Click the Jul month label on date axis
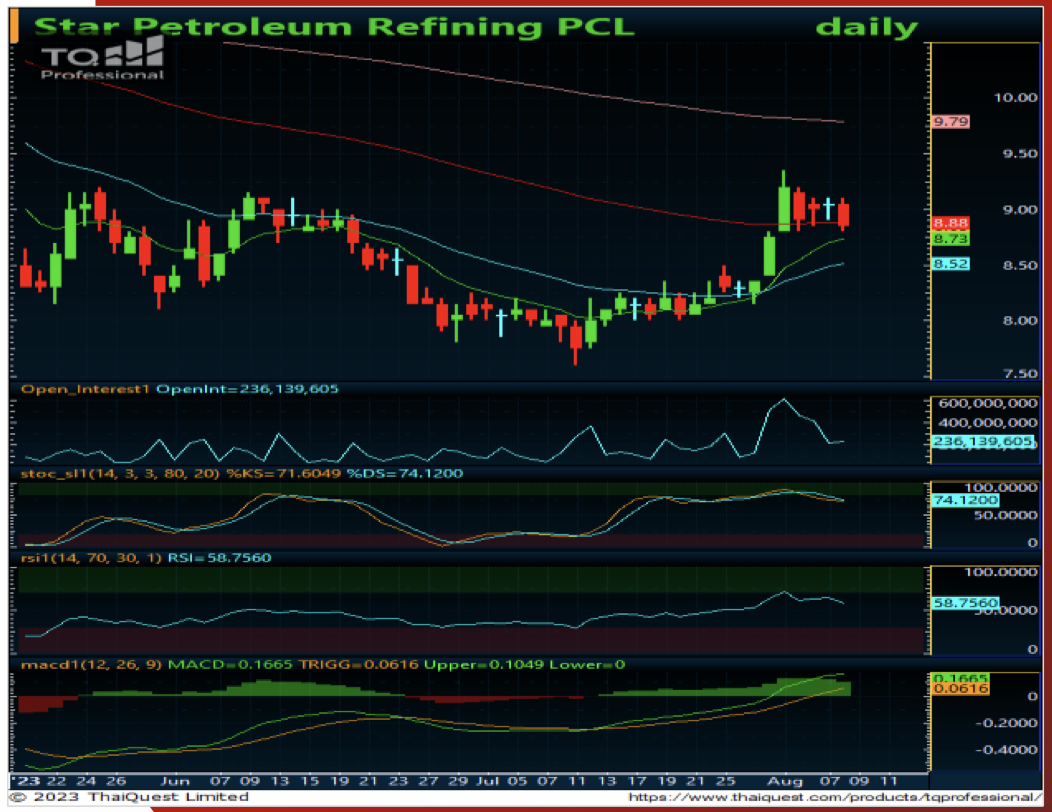This screenshot has width=1052, height=812. [x=488, y=781]
